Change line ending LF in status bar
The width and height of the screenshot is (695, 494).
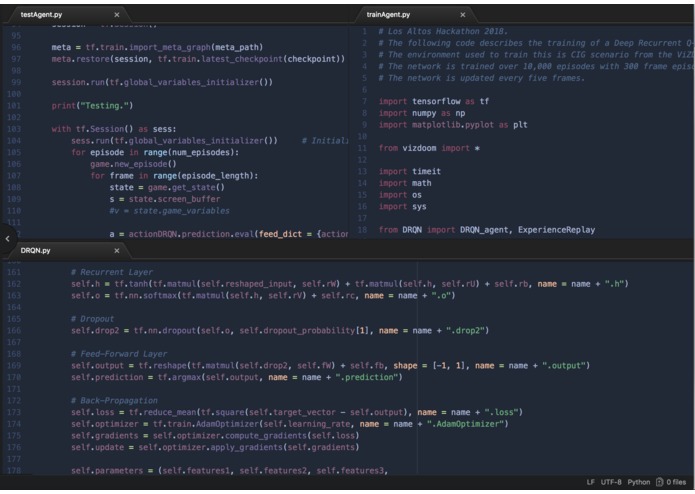[x=590, y=482]
